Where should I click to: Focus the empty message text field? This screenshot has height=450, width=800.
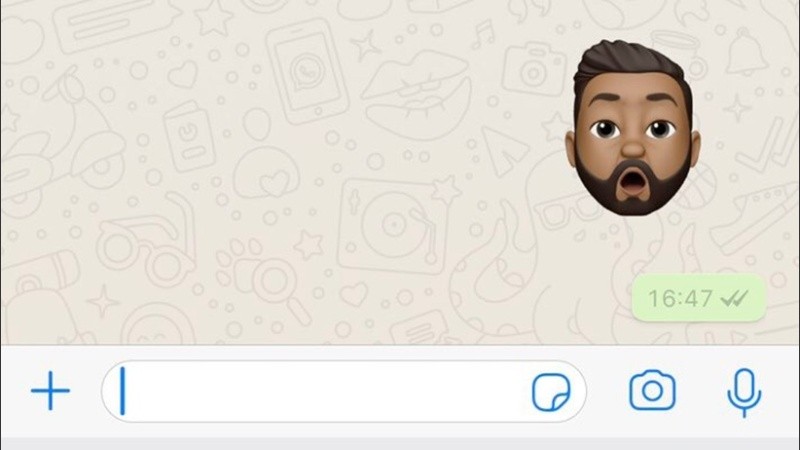tap(343, 391)
